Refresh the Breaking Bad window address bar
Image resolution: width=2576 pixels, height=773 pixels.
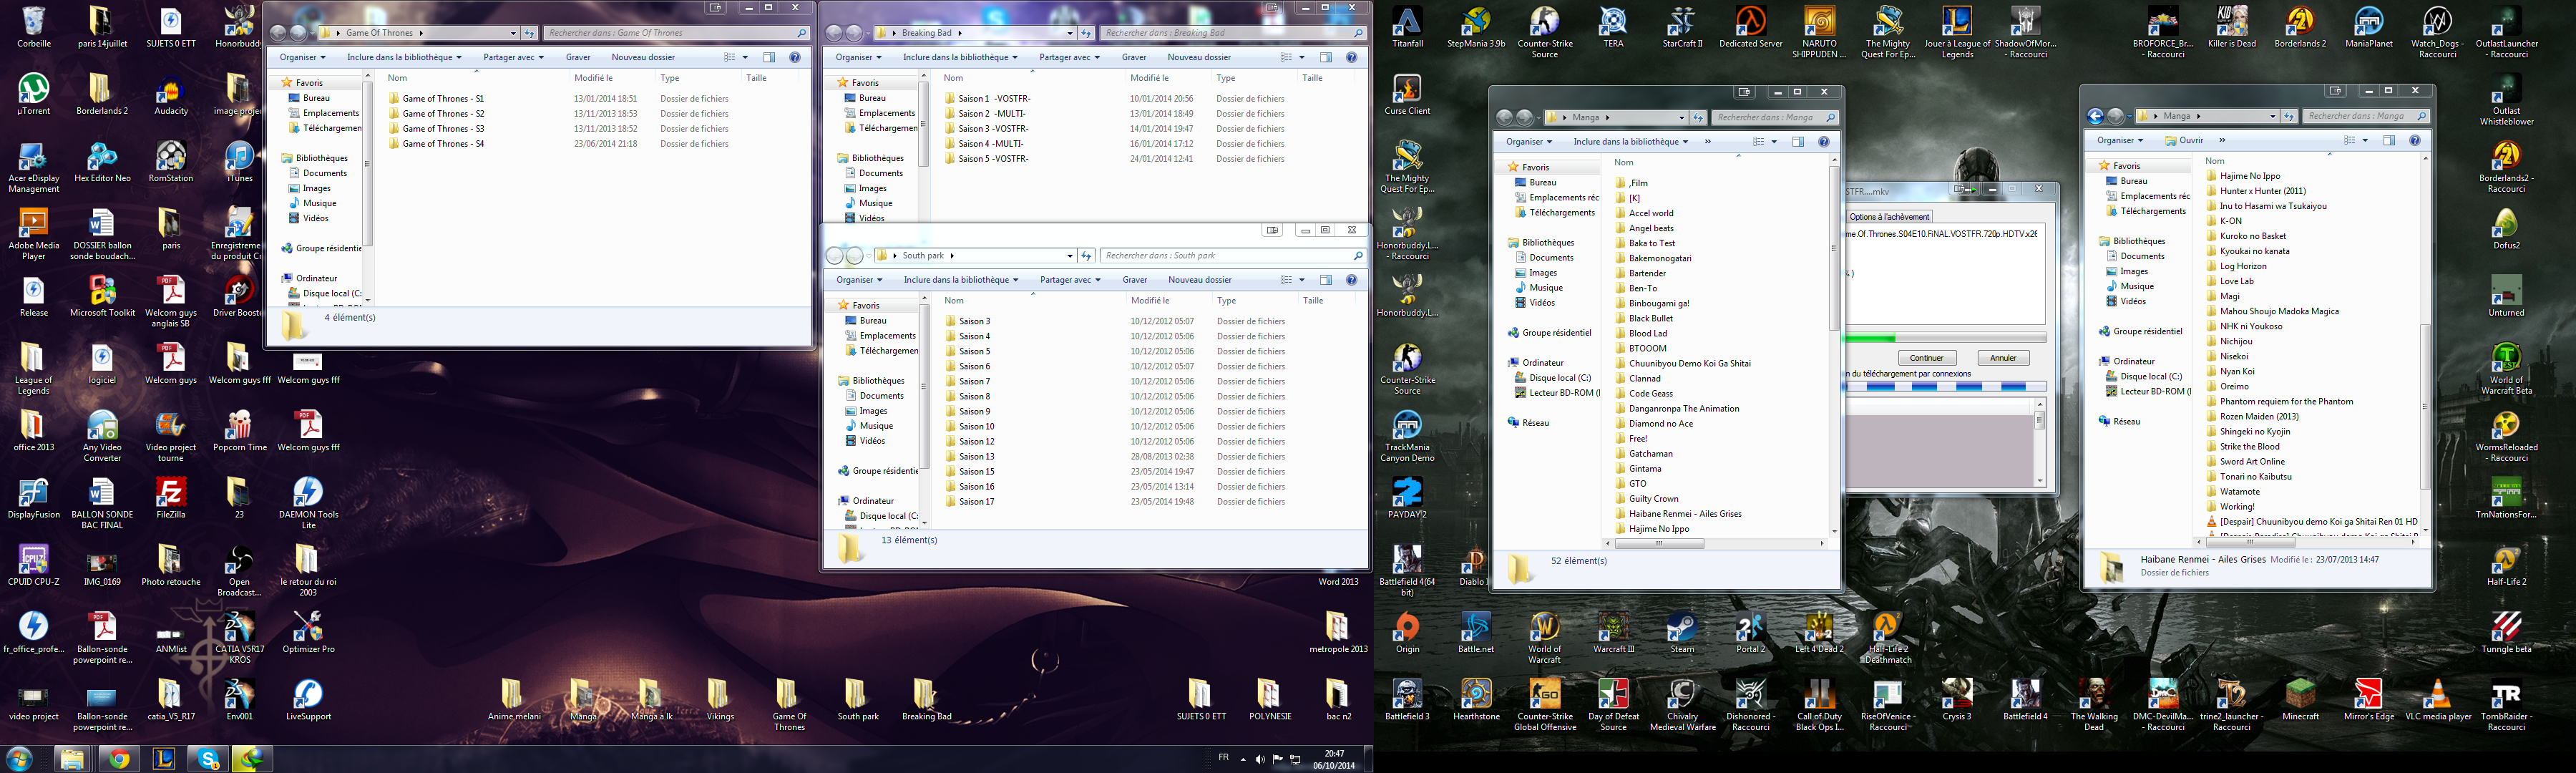1086,33
